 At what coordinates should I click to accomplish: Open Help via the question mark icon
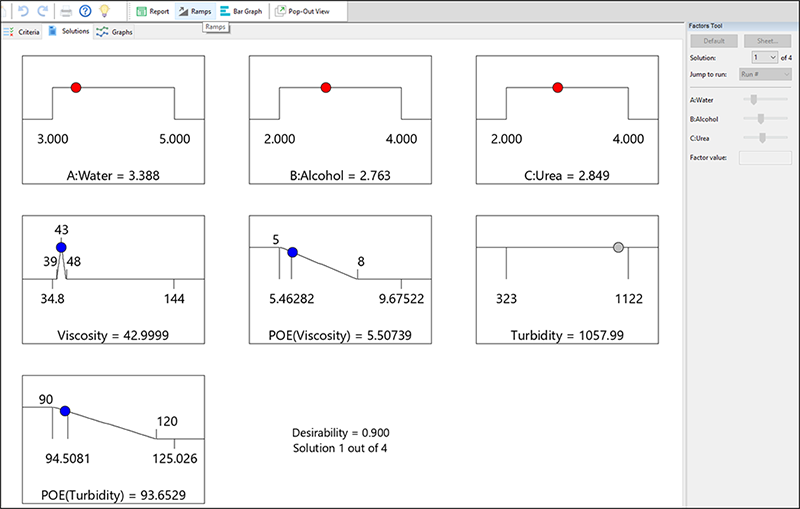[x=85, y=11]
